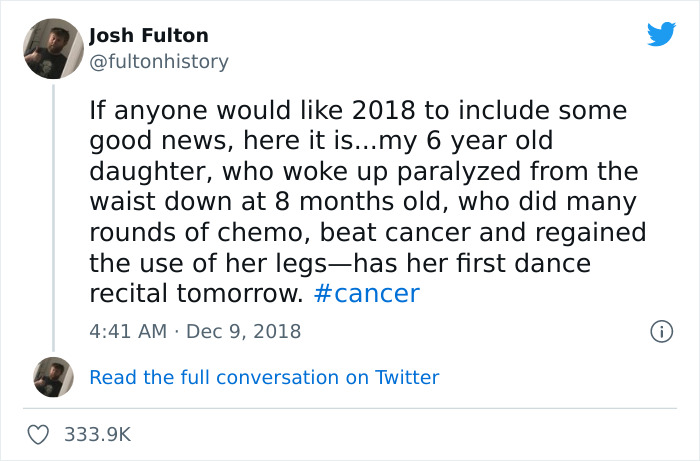Click "Read the full conversation on Twitter"
The height and width of the screenshot is (461, 700).
[264, 377]
